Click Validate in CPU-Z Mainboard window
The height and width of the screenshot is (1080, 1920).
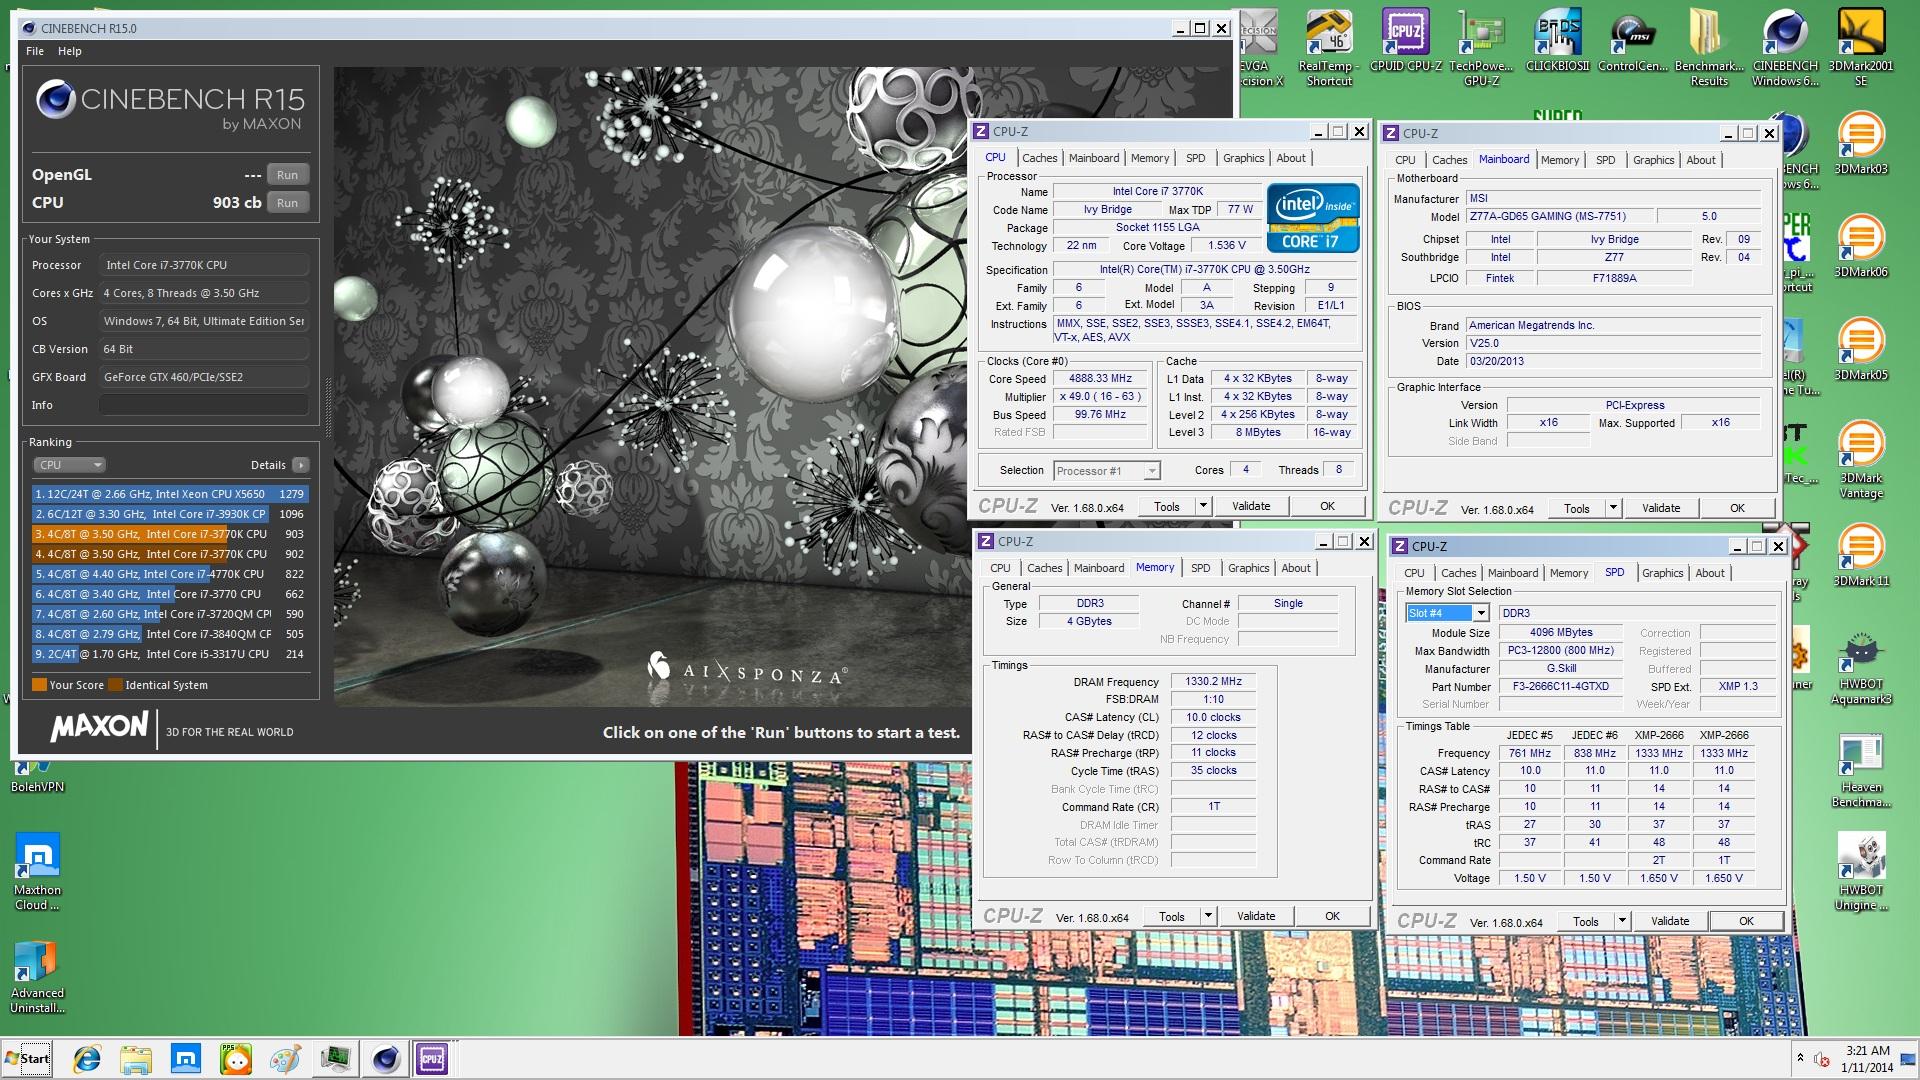click(x=1661, y=508)
